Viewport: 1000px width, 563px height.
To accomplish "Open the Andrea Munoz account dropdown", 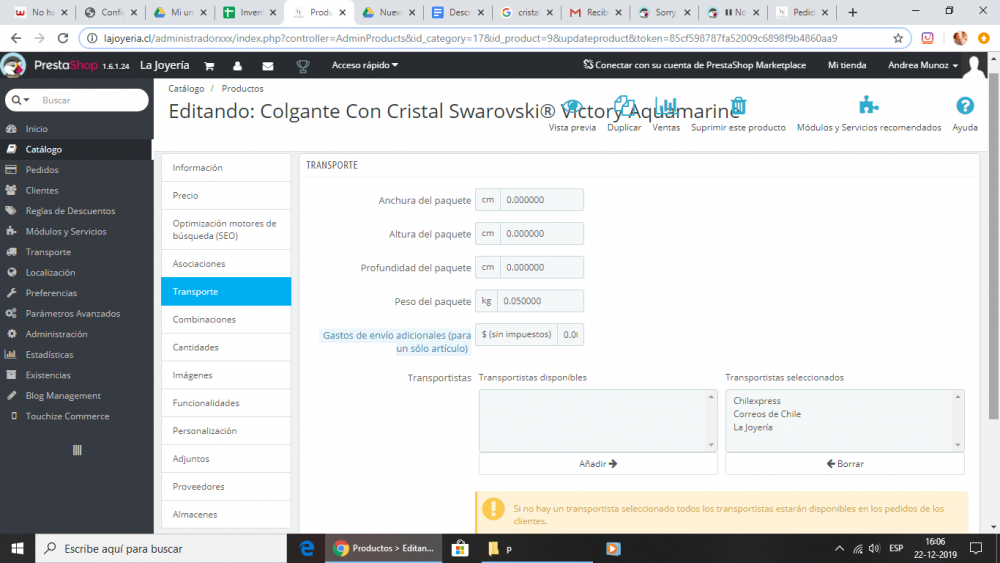I will pyautogui.click(x=923, y=65).
